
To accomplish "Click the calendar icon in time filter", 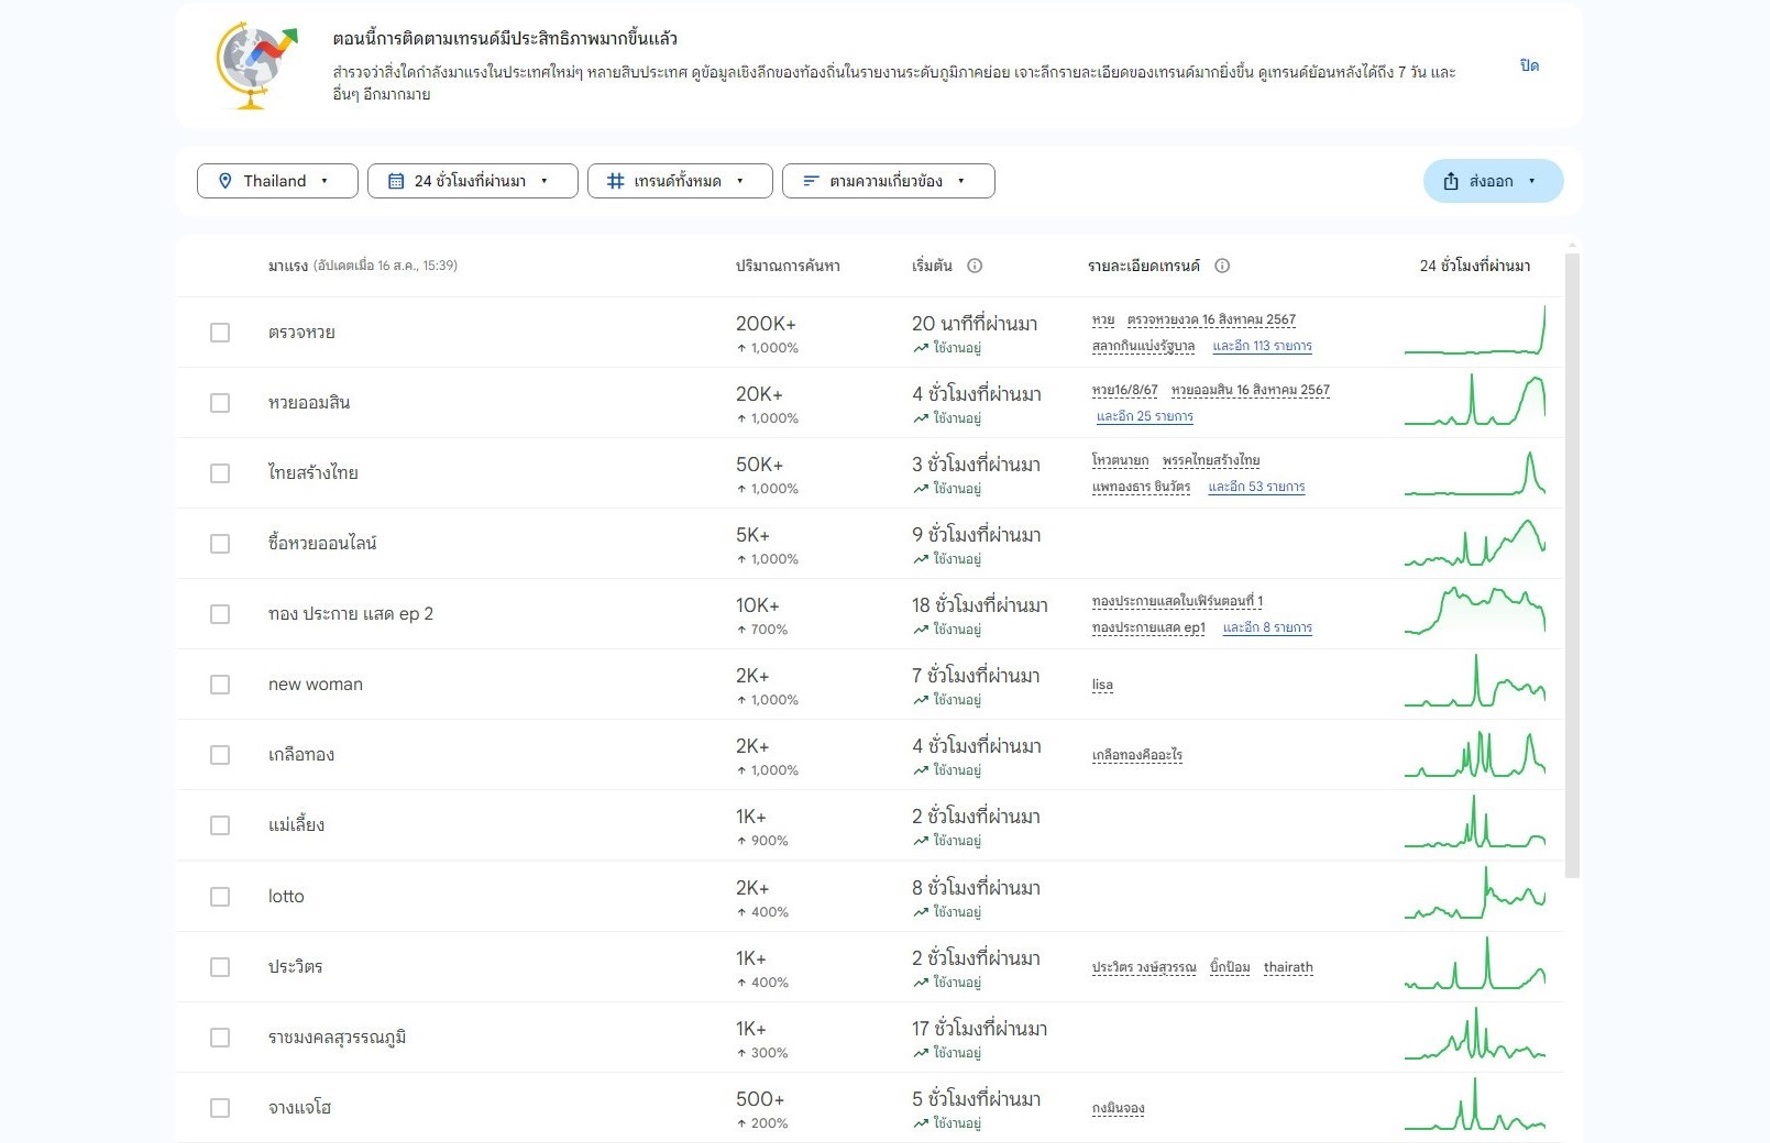I will (396, 181).
